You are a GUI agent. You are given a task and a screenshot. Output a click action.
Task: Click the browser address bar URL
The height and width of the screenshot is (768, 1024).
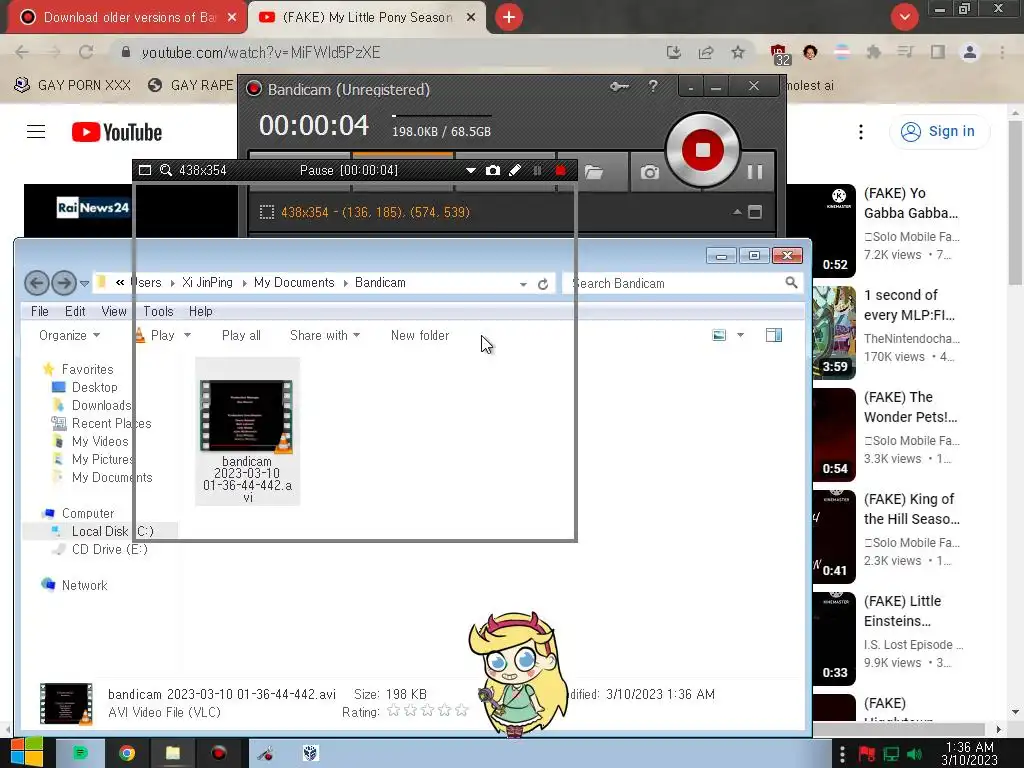click(261, 52)
